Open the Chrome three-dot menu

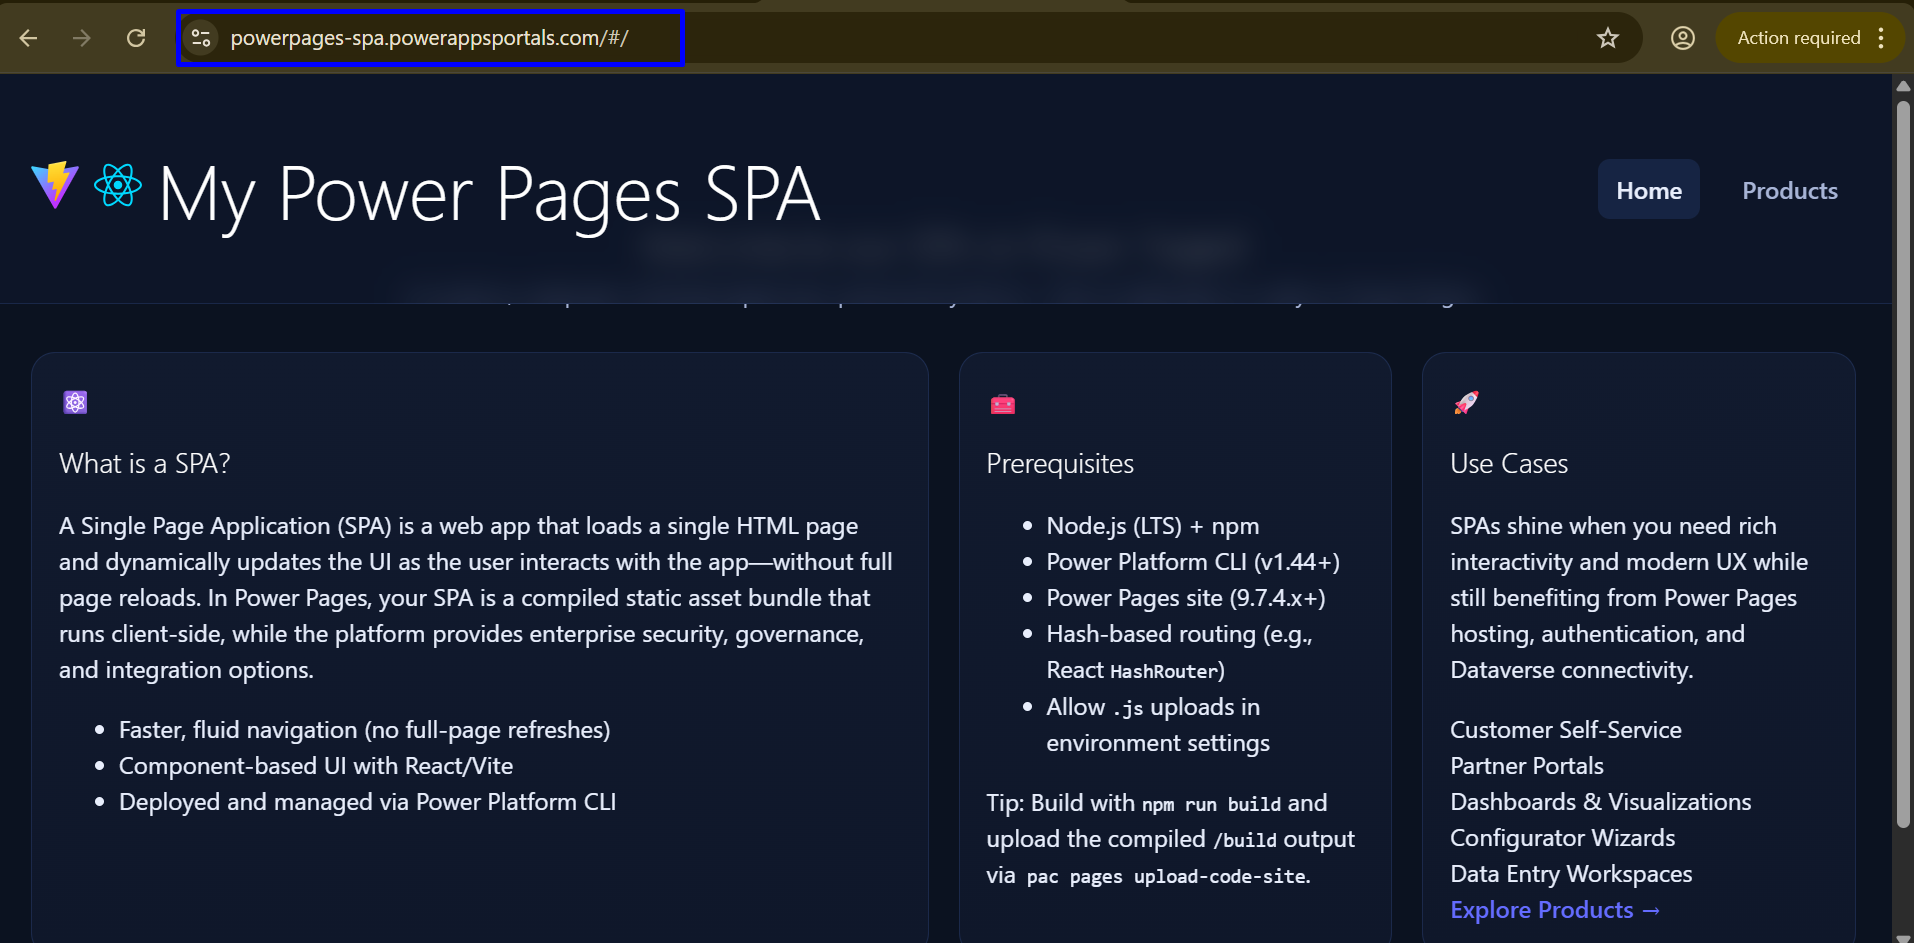(x=1881, y=38)
